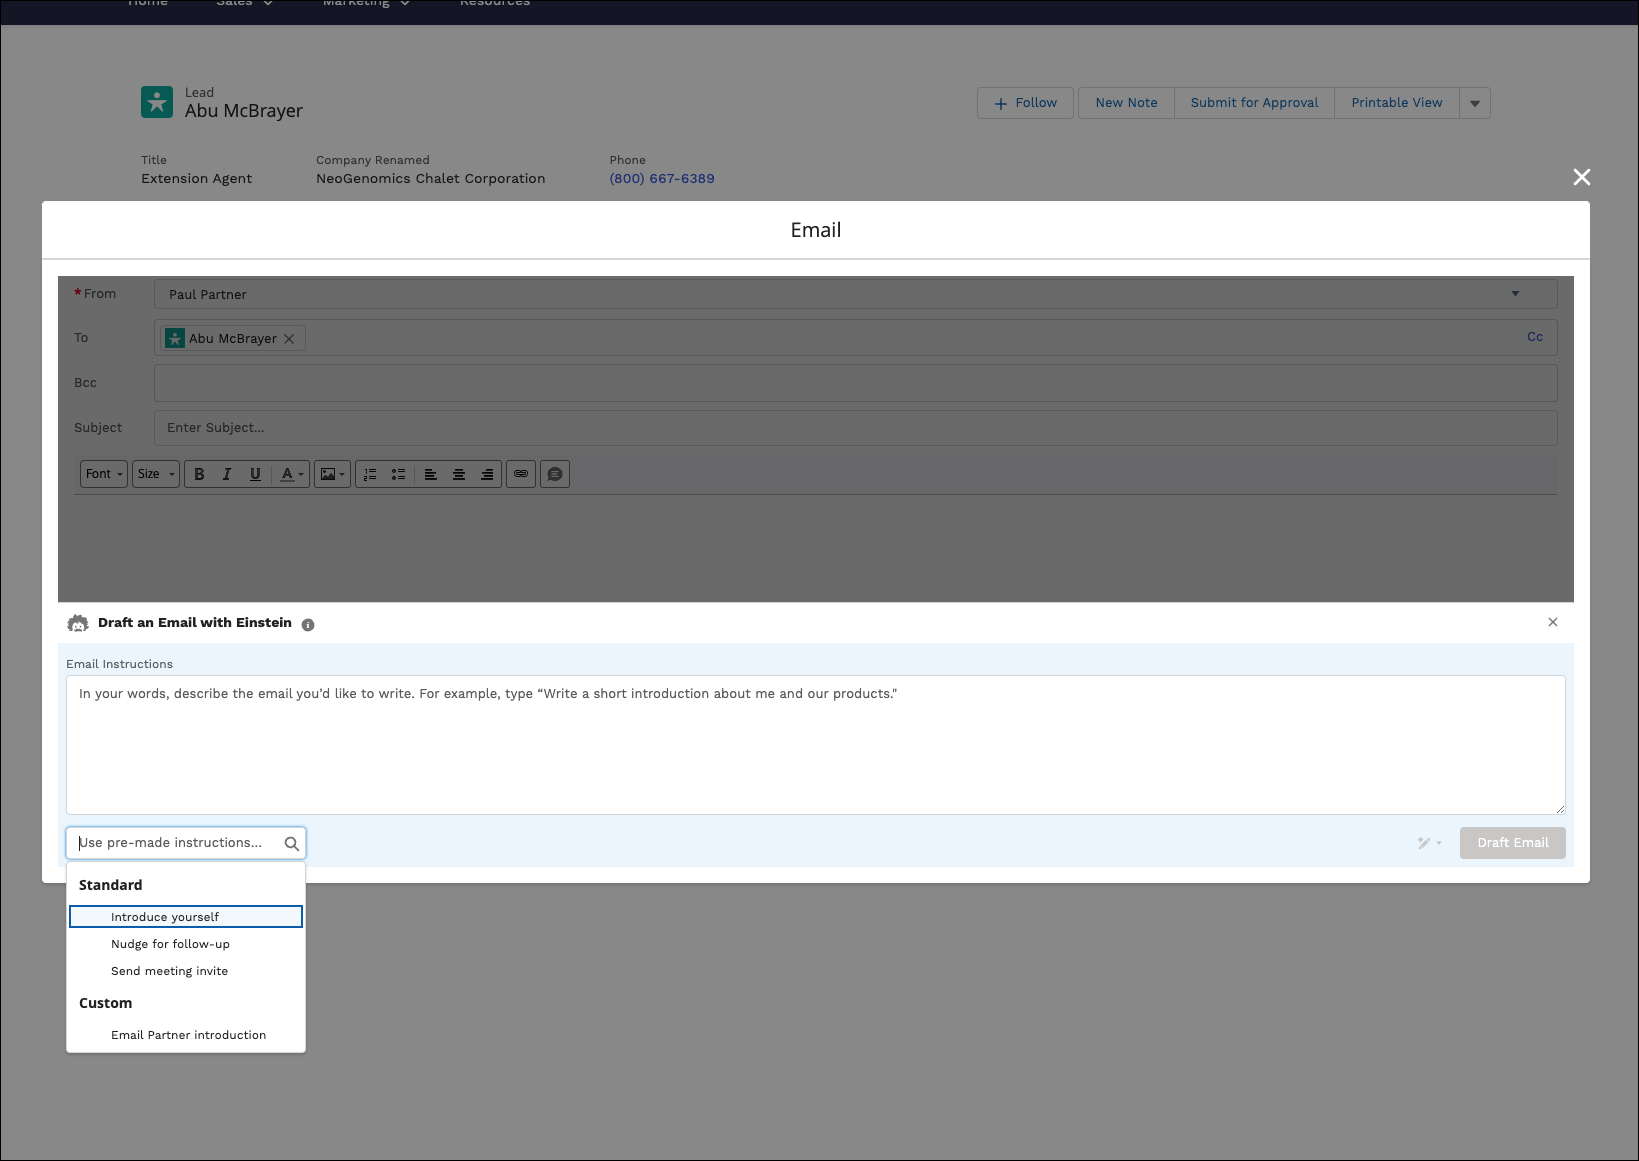Open the Resources navigation tab

point(495,4)
